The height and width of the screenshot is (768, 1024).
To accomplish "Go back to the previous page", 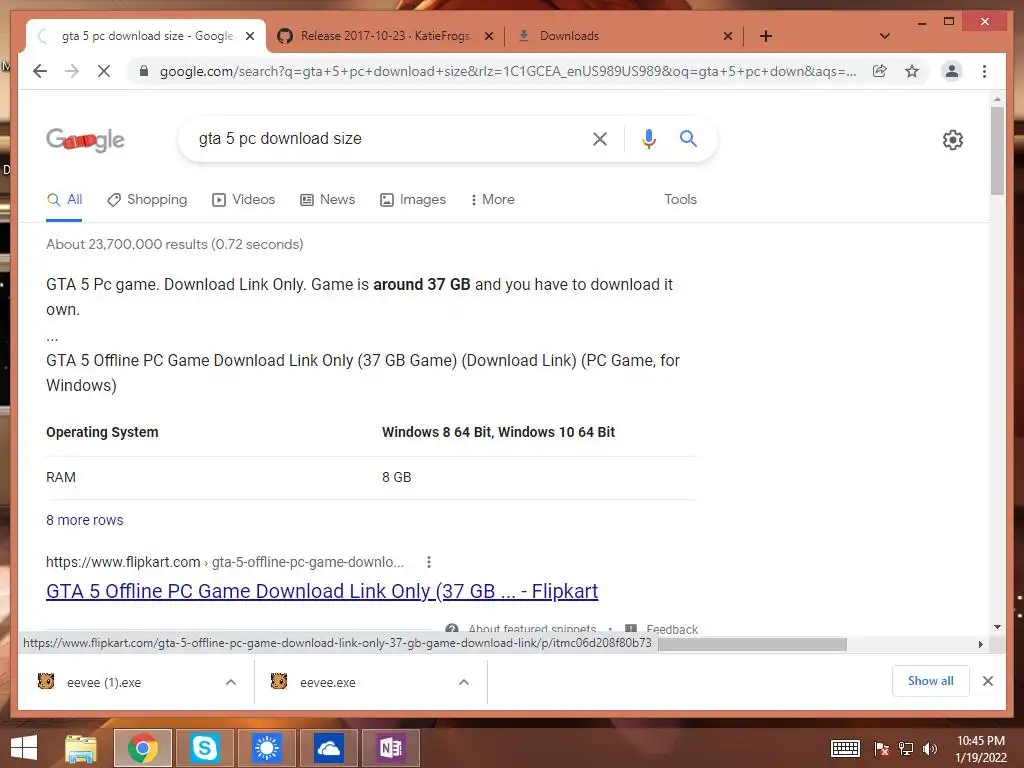I will [40, 71].
